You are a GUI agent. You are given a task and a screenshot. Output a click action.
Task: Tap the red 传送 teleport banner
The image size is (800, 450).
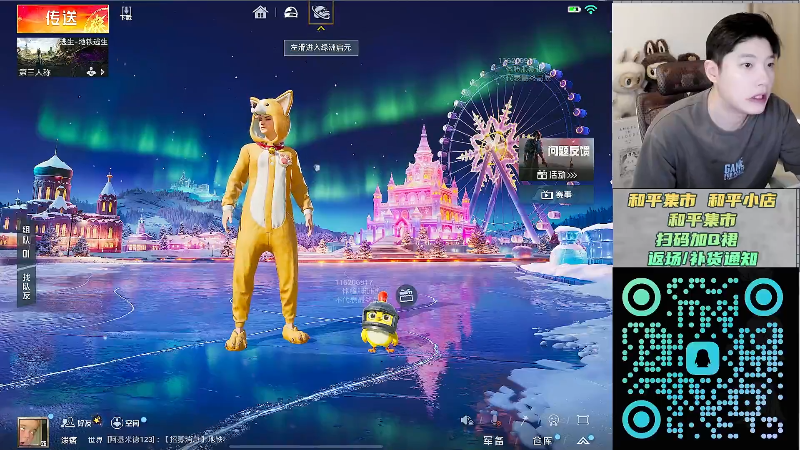tap(63, 18)
